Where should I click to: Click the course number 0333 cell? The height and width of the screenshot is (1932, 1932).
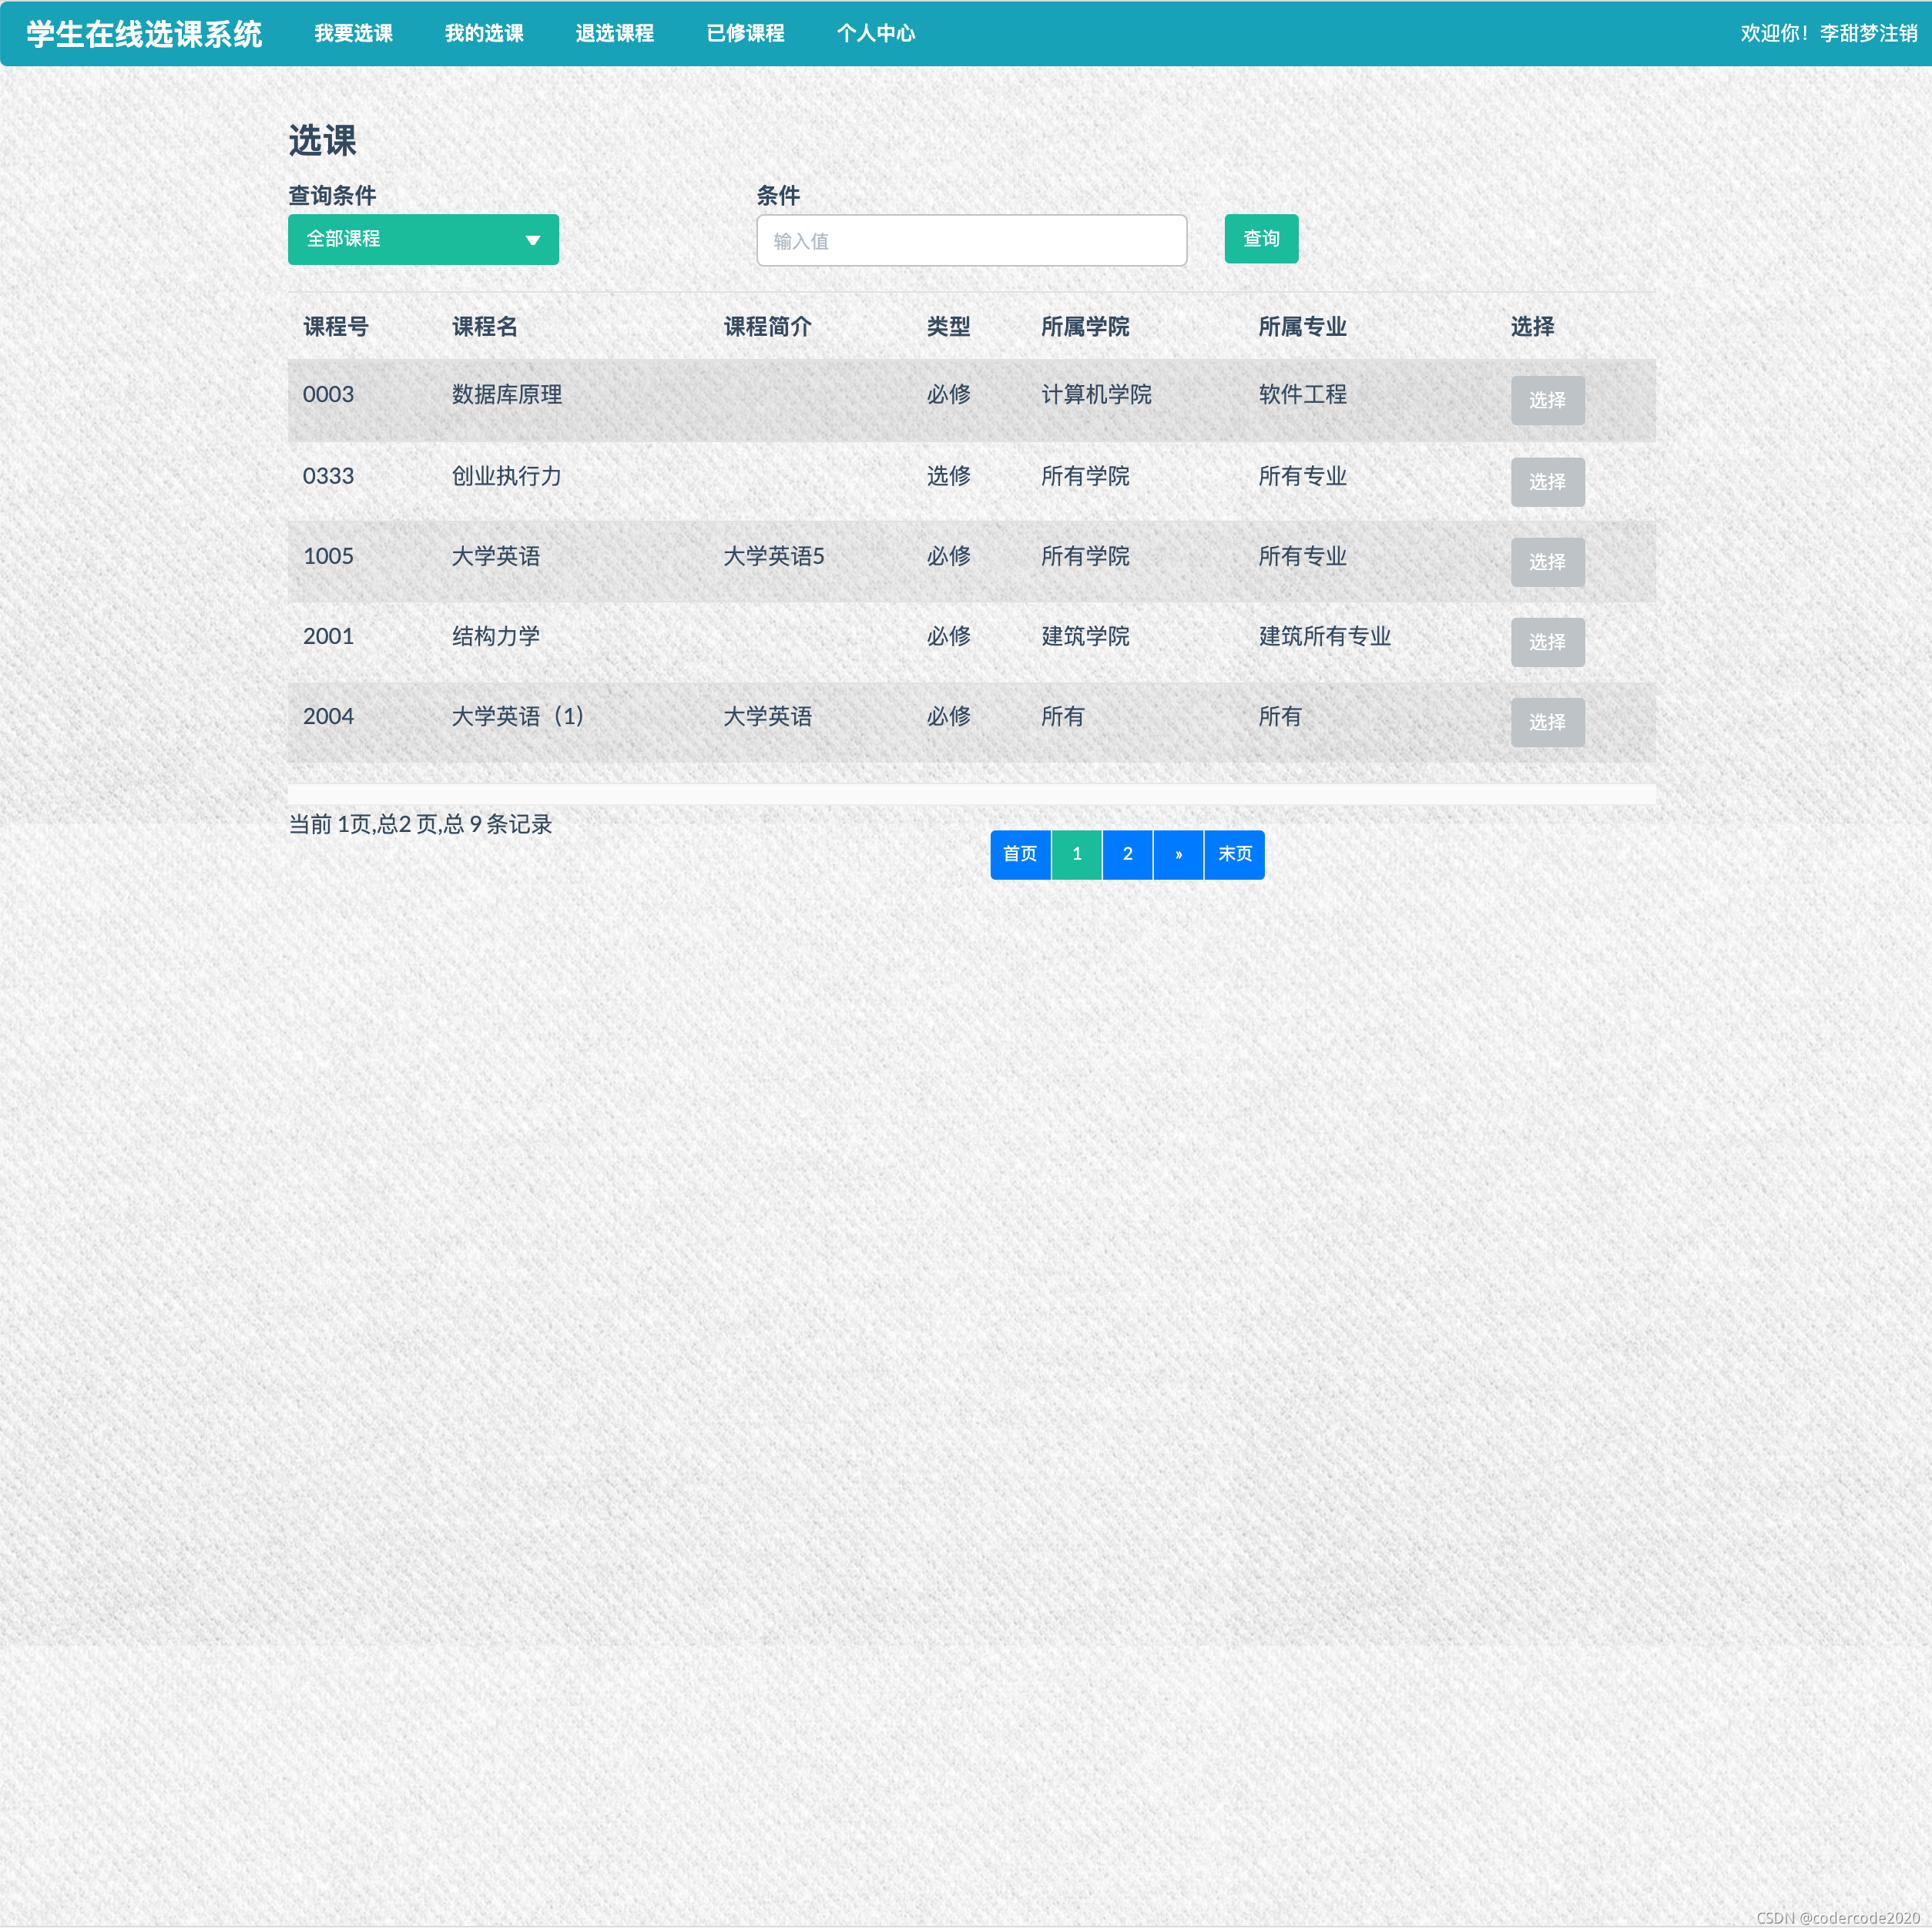click(328, 476)
